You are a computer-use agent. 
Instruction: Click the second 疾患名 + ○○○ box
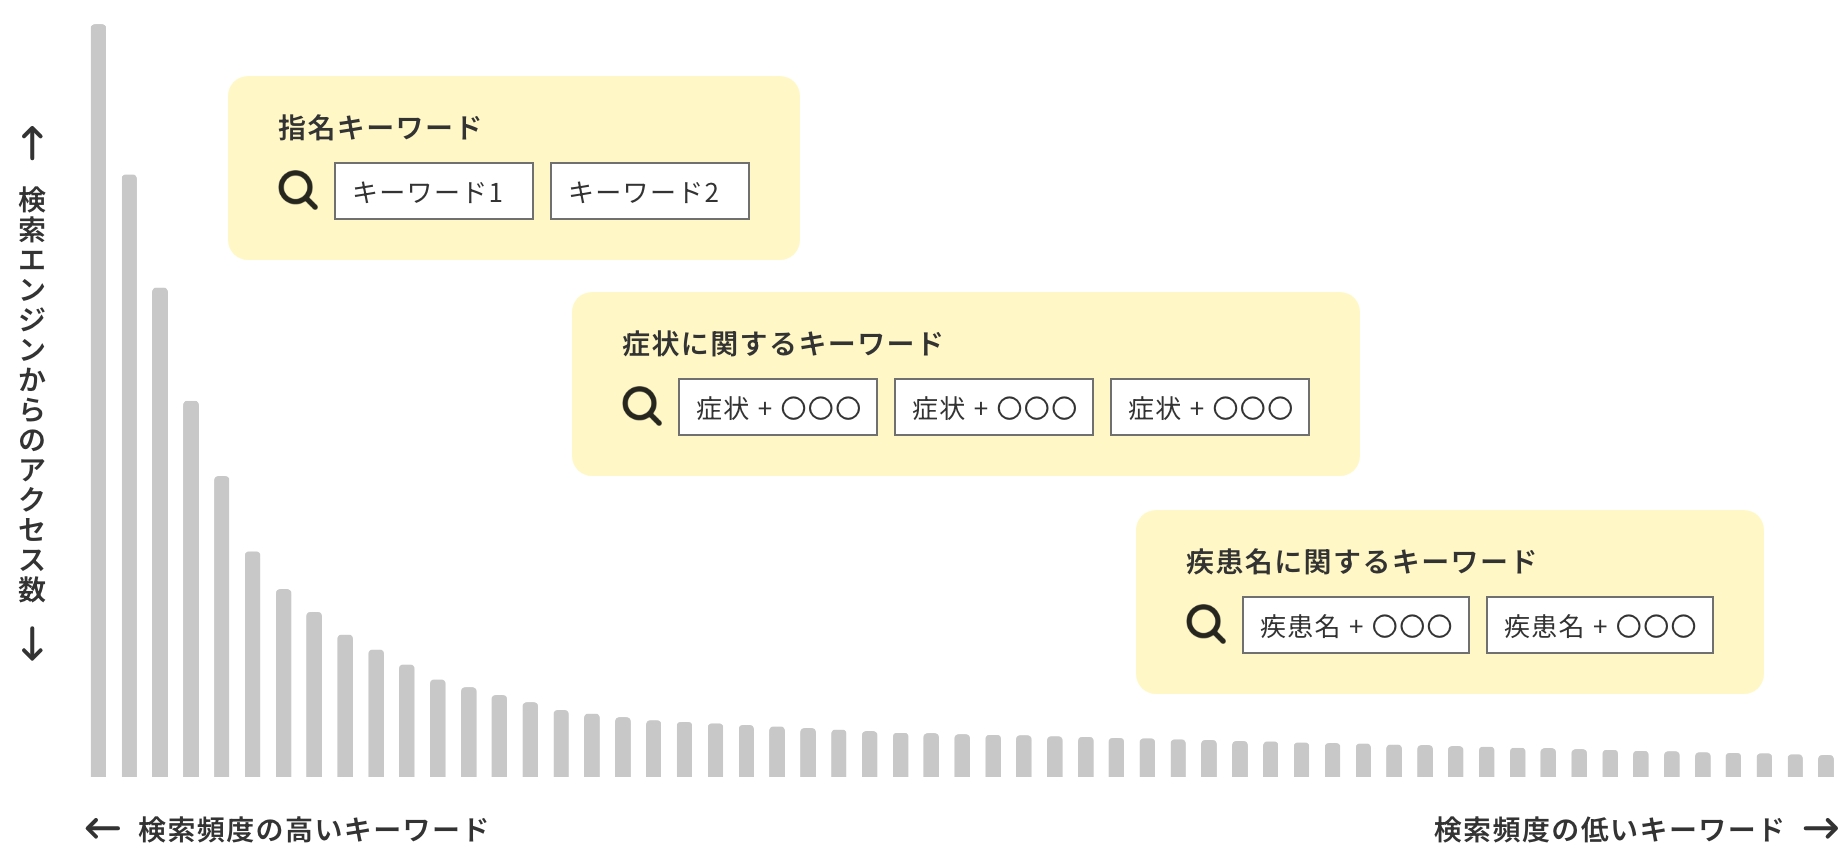(1600, 625)
